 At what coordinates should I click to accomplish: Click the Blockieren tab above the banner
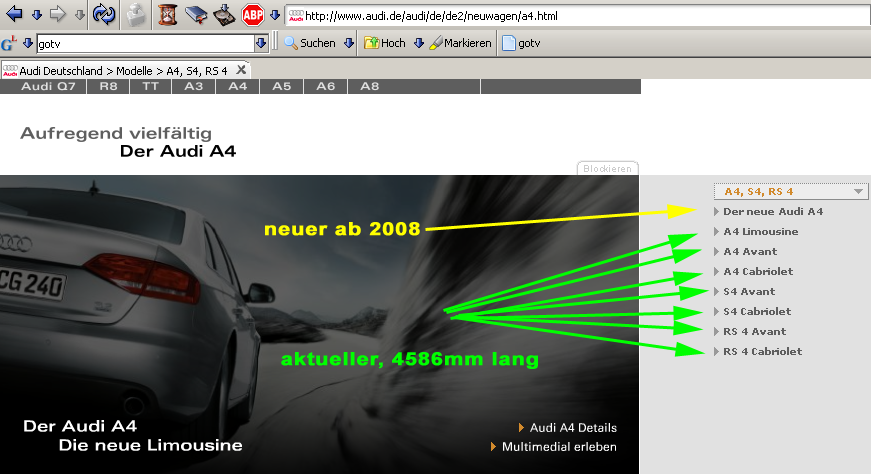point(607,168)
